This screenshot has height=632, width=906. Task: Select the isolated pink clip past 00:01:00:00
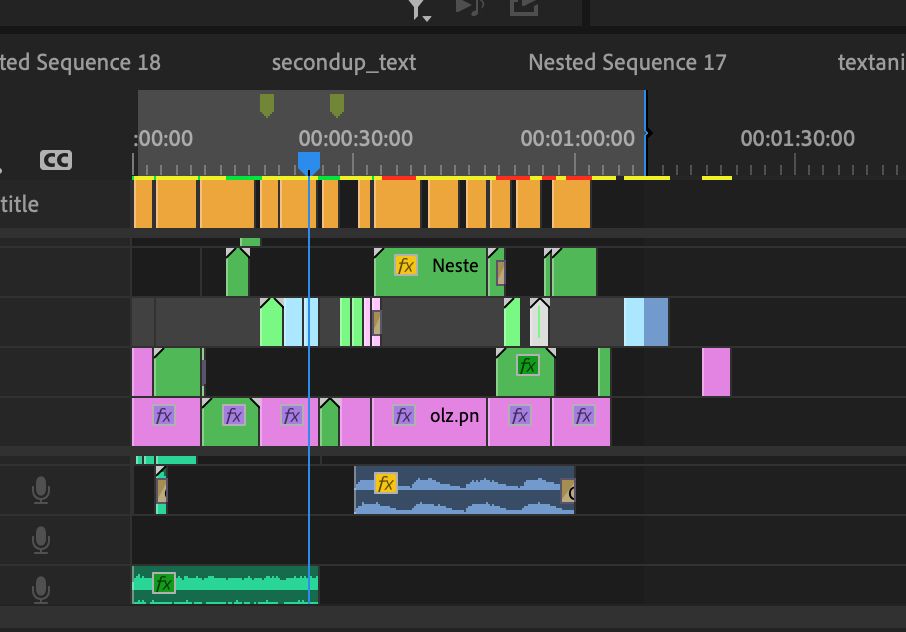[716, 372]
